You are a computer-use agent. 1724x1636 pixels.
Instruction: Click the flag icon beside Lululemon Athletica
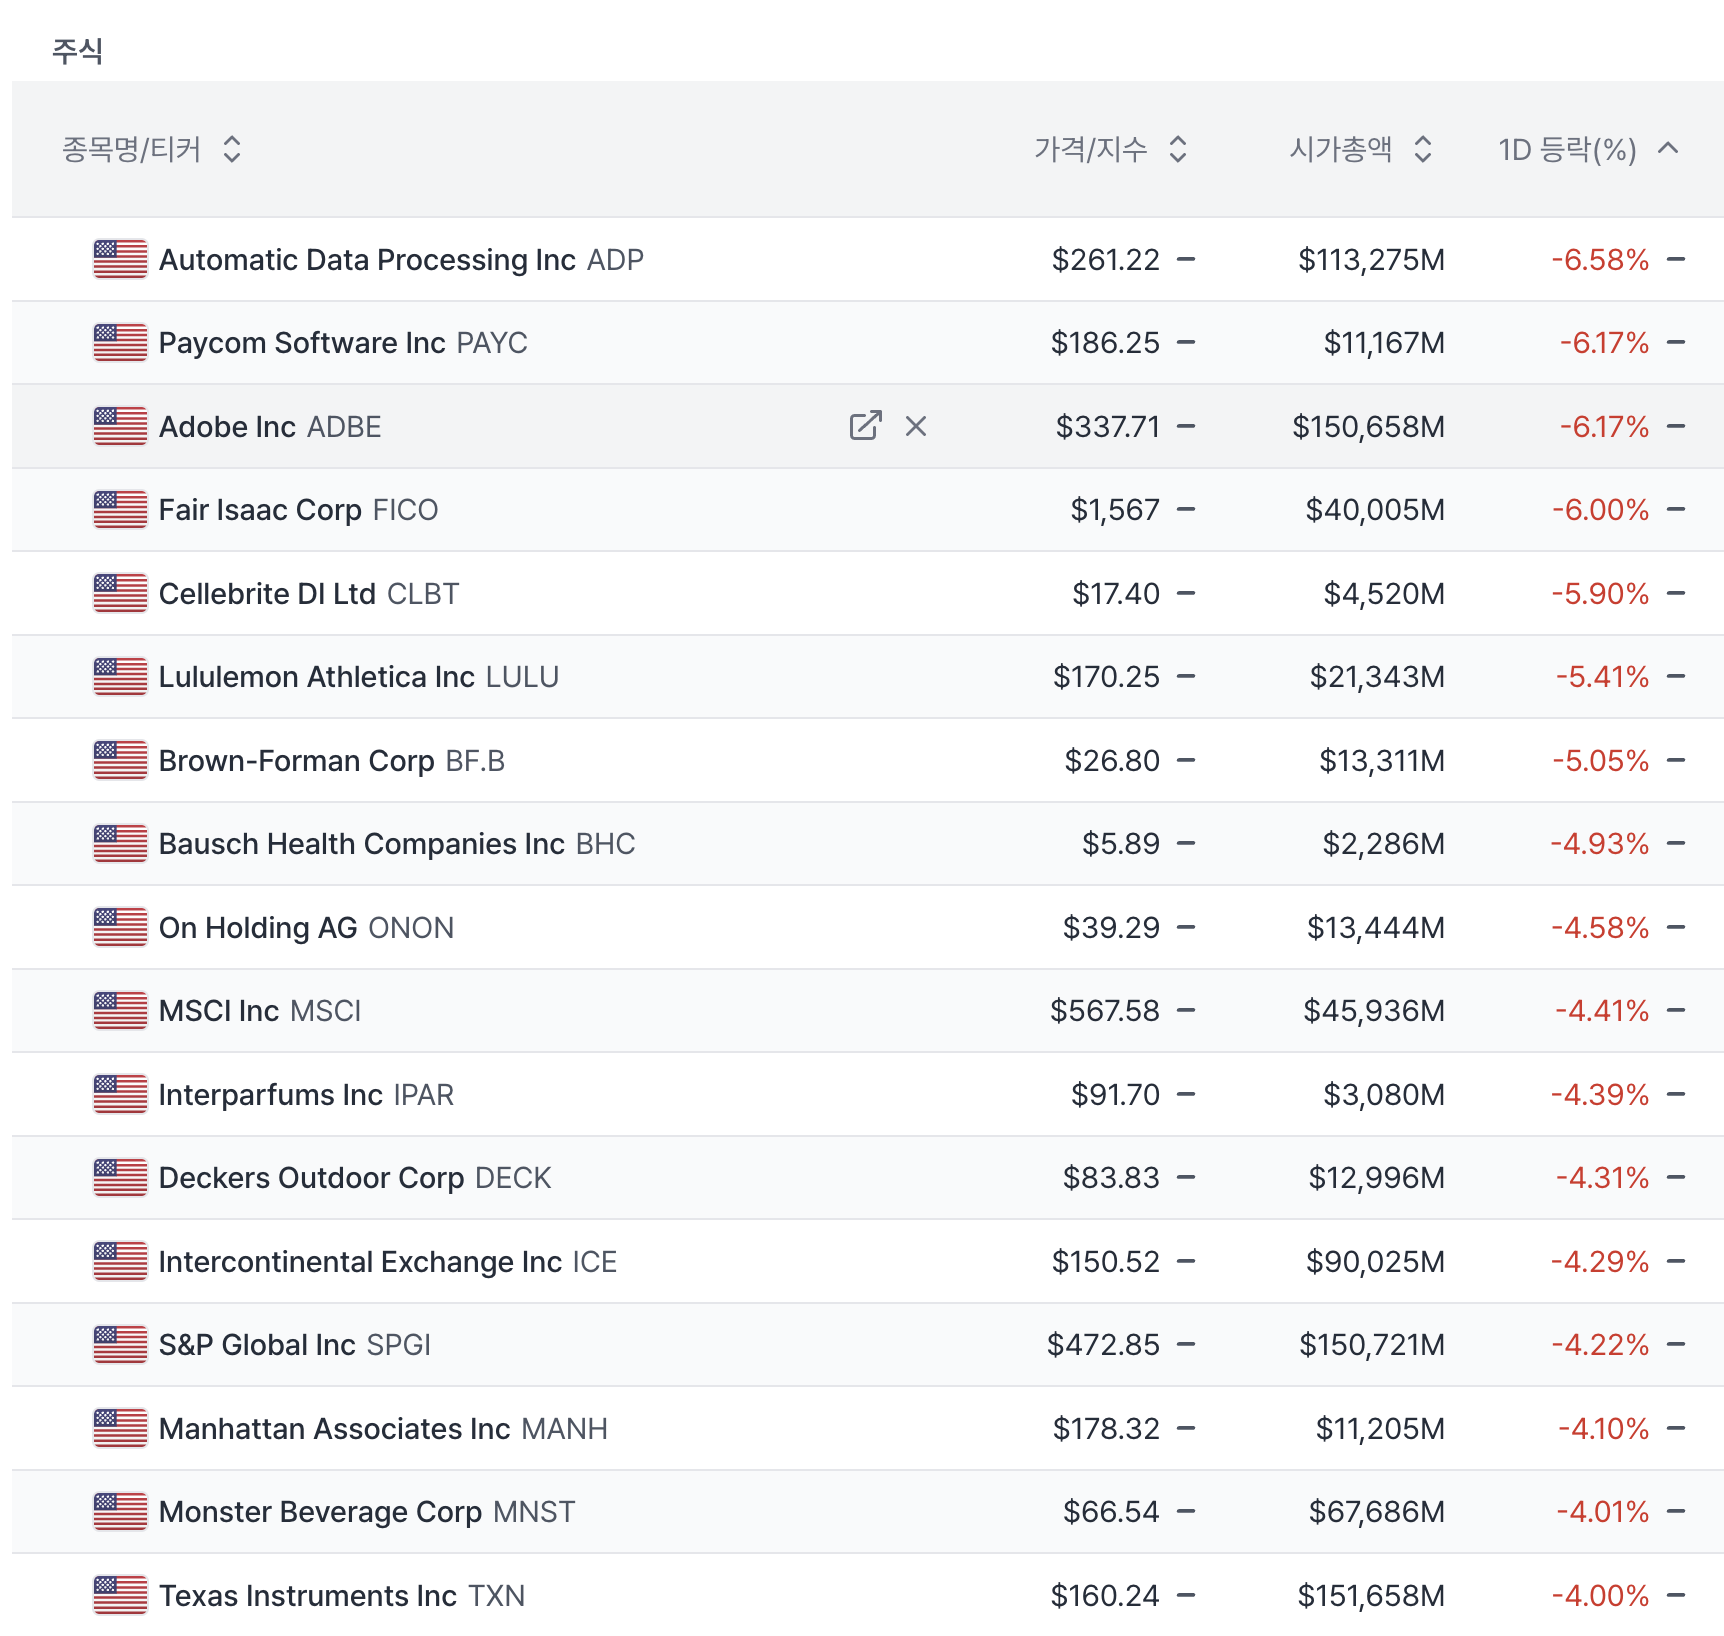[120, 676]
